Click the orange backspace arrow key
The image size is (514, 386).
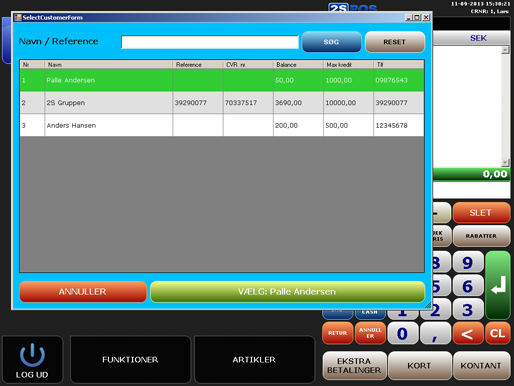click(468, 333)
